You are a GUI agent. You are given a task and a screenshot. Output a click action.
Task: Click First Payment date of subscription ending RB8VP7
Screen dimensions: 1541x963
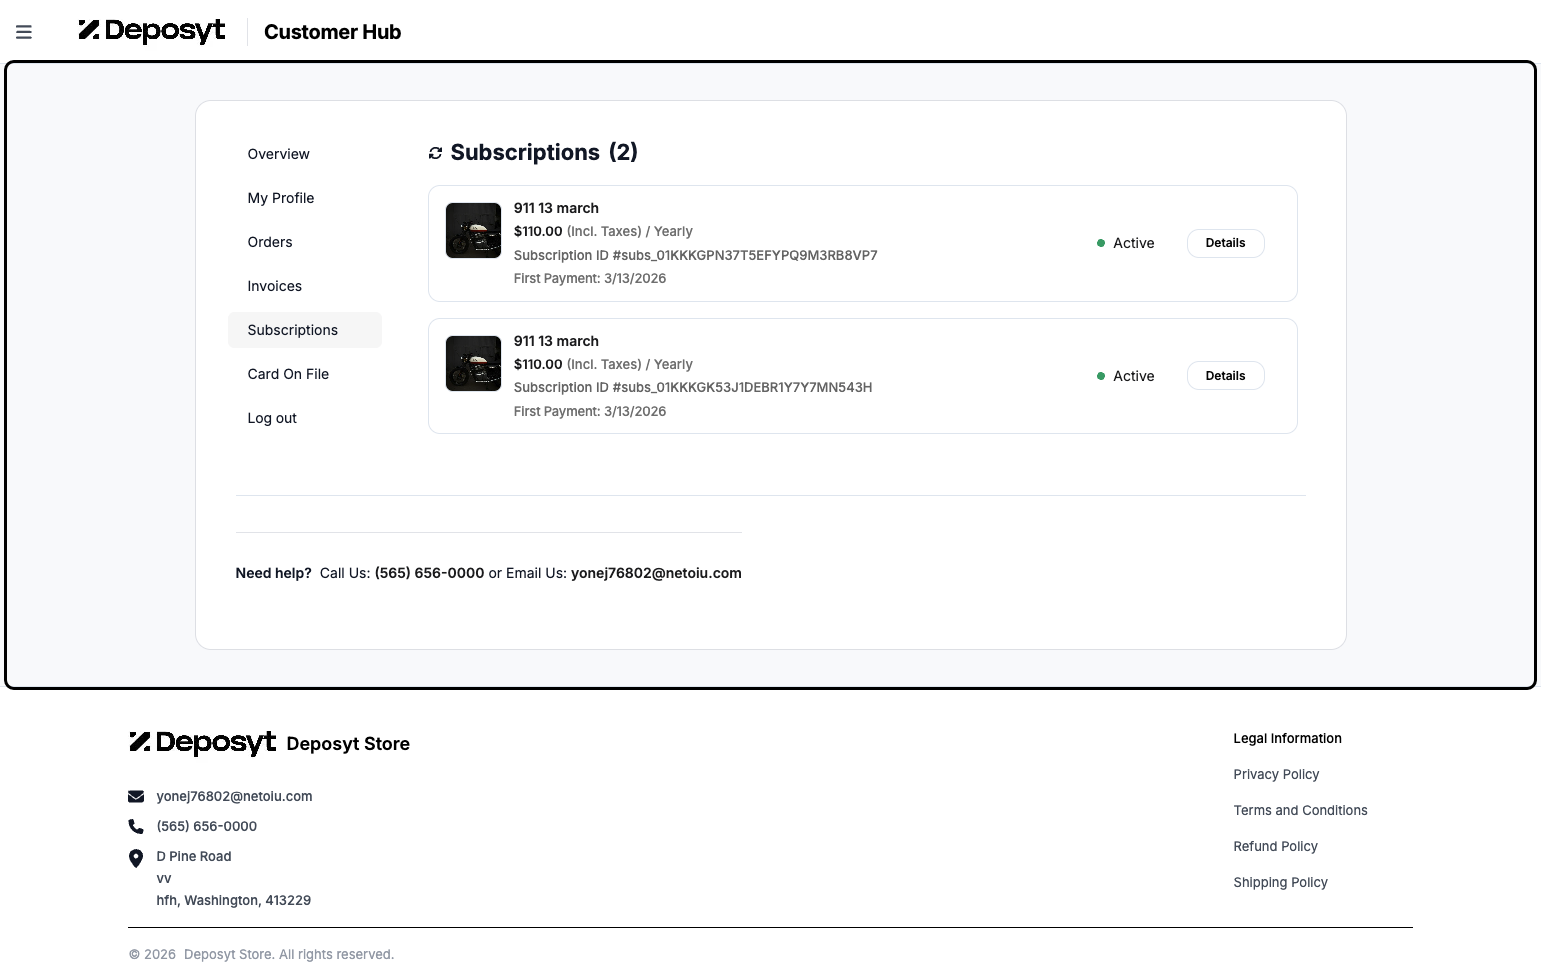[x=590, y=278]
